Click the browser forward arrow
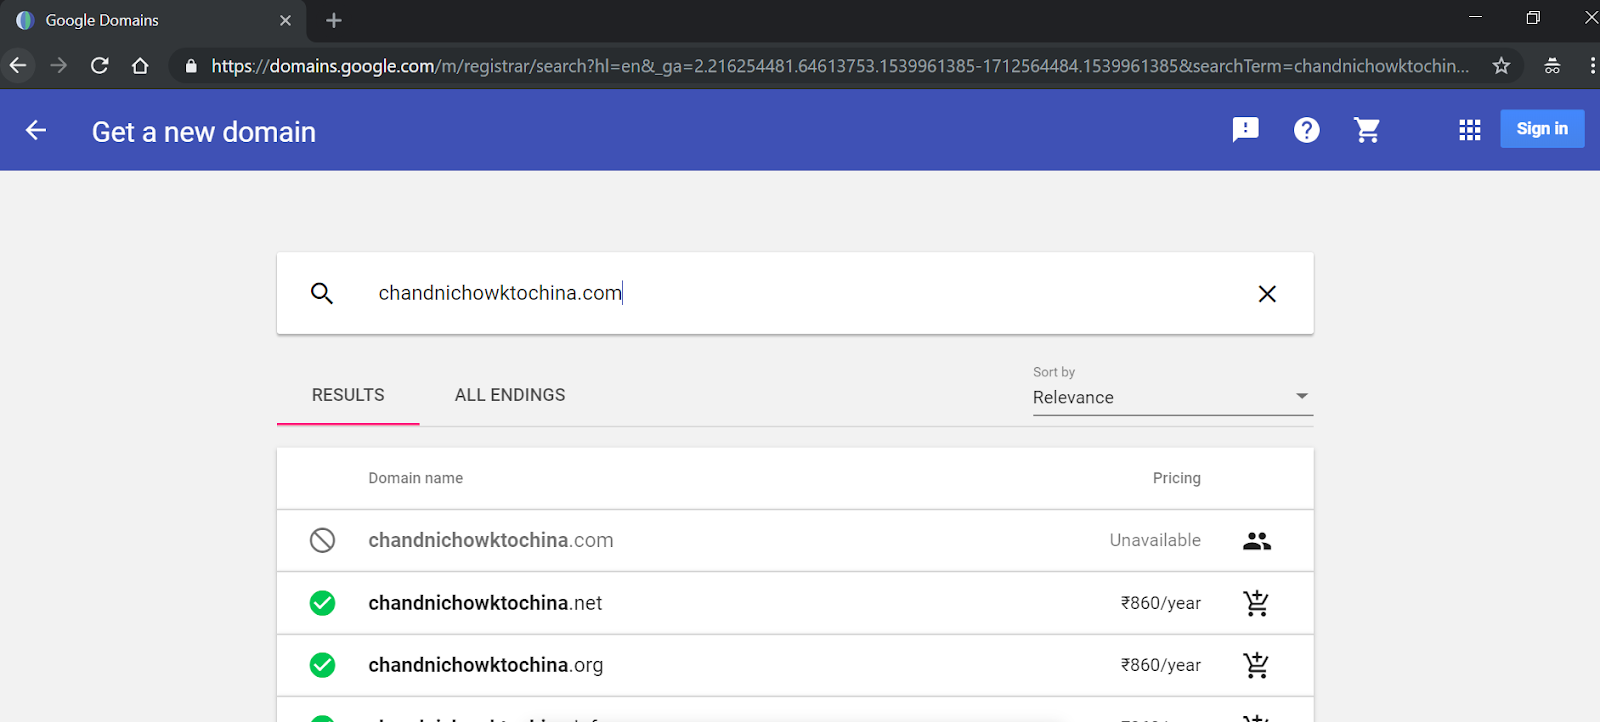Viewport: 1600px width, 722px height. tap(59, 66)
